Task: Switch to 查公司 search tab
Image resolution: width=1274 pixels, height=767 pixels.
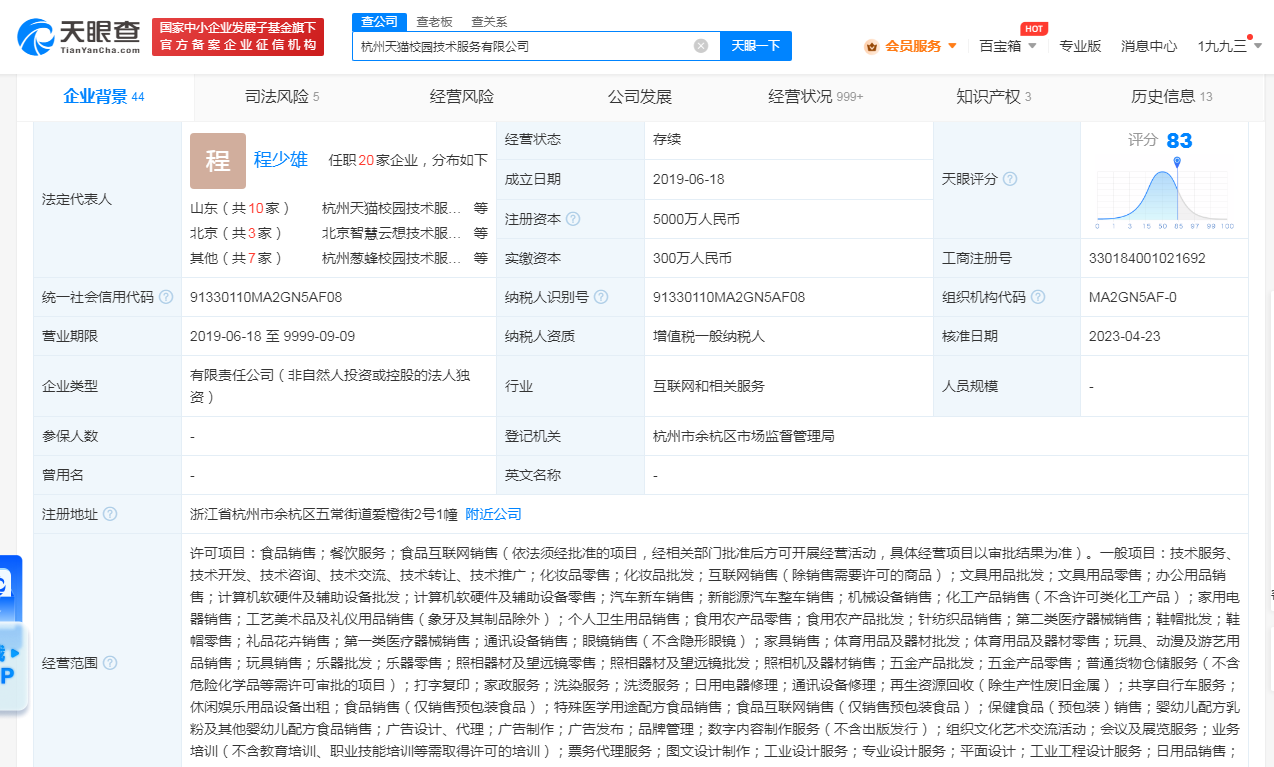Action: [380, 21]
